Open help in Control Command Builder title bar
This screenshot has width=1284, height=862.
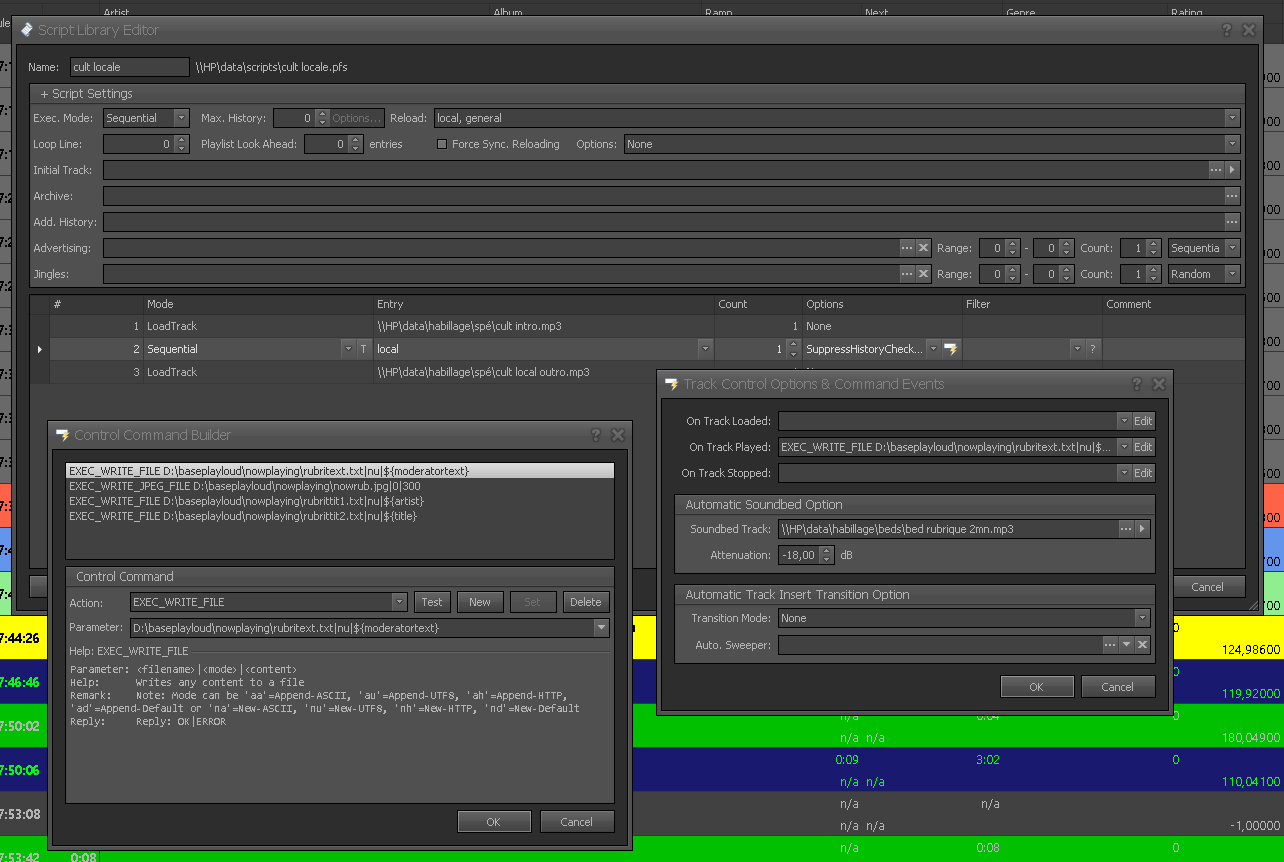(x=596, y=435)
